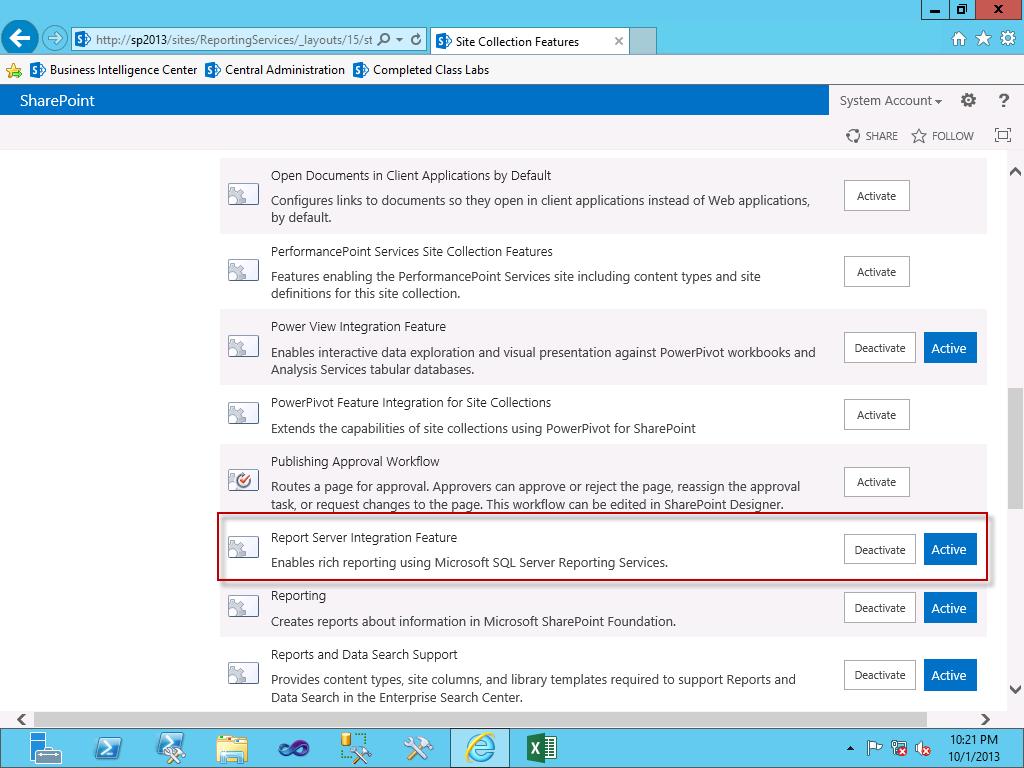Deactivate the Reporting feature
The height and width of the screenshot is (768, 1024).
(880, 608)
